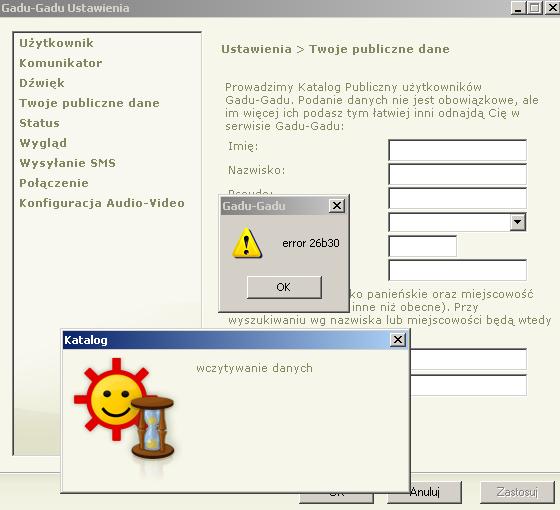Viewport: 560px width, 510px height.
Task: Close the Katalog loading window
Action: [x=398, y=340]
